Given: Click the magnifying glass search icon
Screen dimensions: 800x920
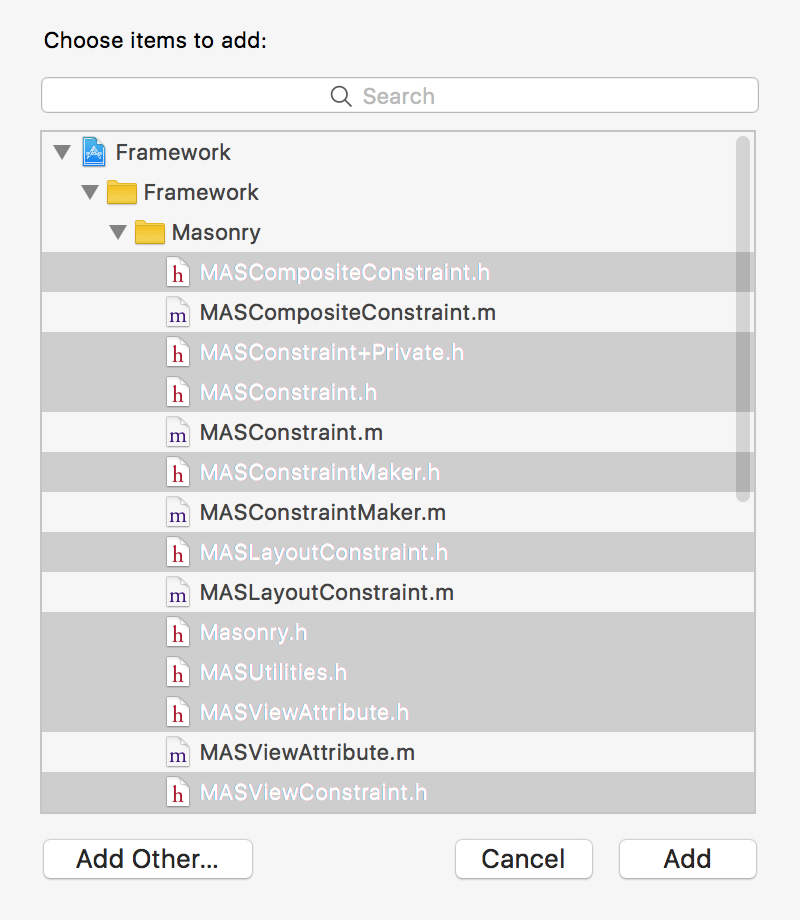Looking at the screenshot, I should click(341, 96).
